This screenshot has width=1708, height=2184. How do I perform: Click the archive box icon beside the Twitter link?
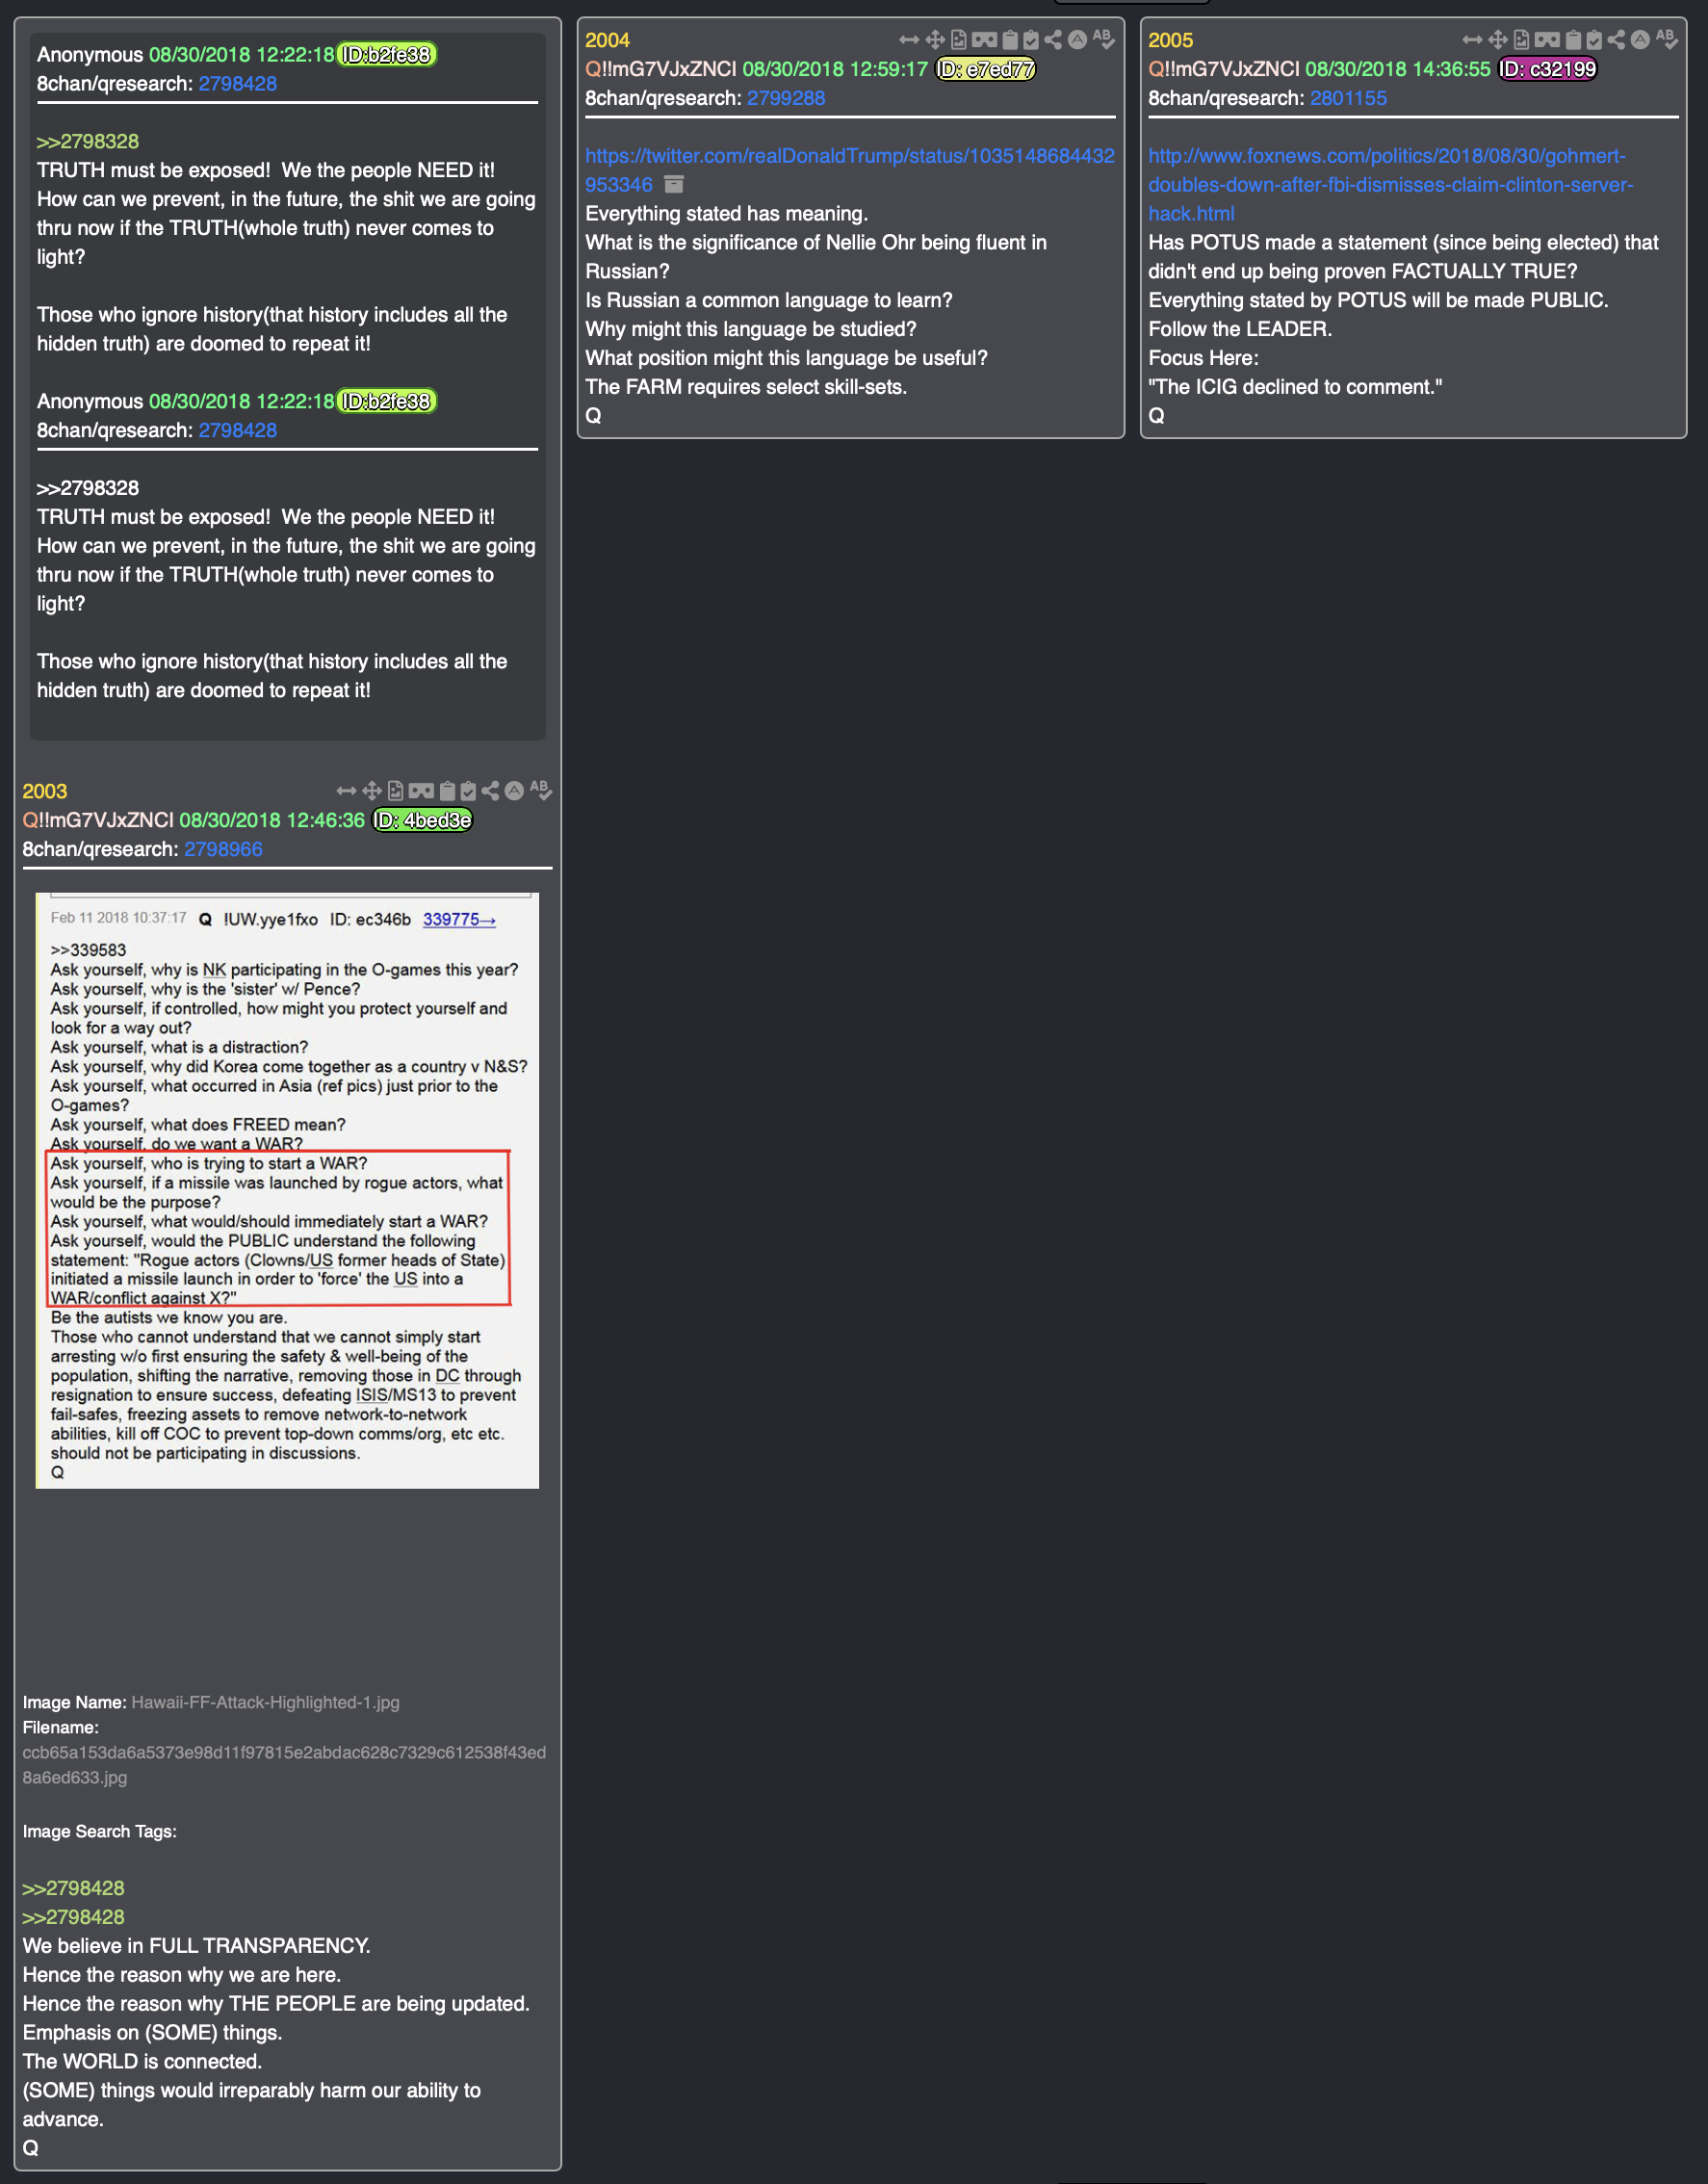point(674,184)
